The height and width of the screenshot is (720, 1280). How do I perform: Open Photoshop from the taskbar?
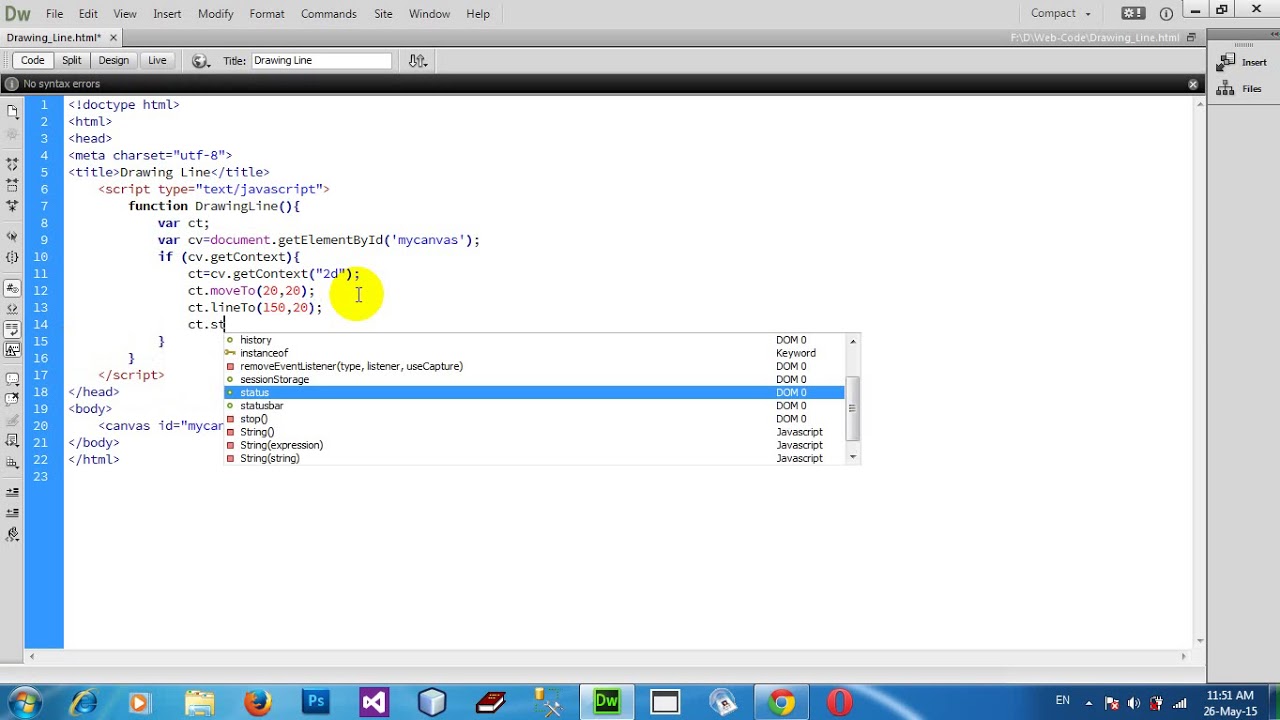[316, 702]
